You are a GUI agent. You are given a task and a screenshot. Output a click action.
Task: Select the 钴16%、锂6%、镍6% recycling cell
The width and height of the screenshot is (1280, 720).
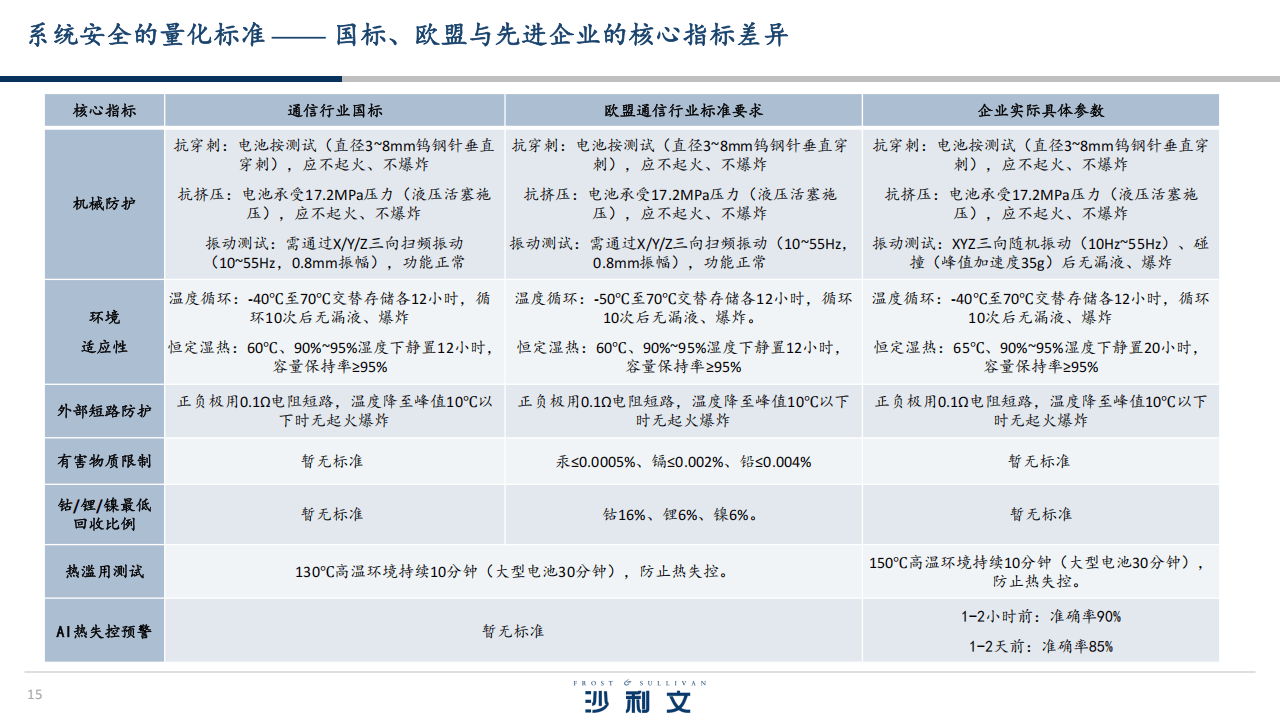click(x=683, y=515)
